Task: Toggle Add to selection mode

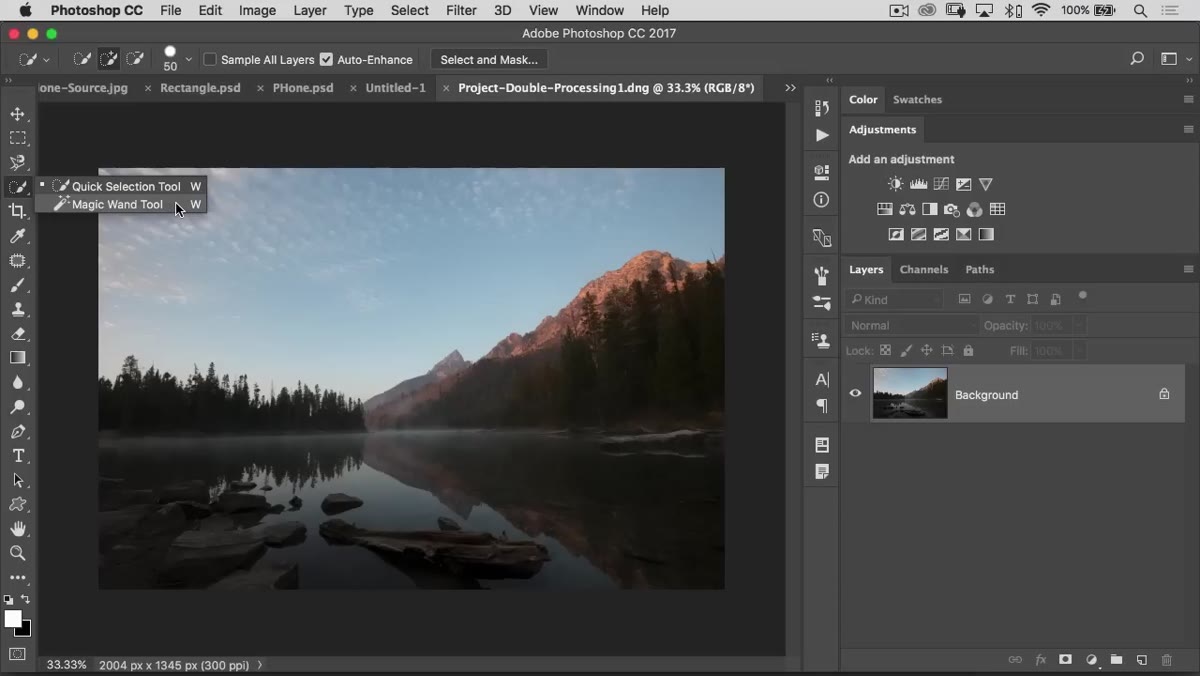Action: (x=109, y=60)
